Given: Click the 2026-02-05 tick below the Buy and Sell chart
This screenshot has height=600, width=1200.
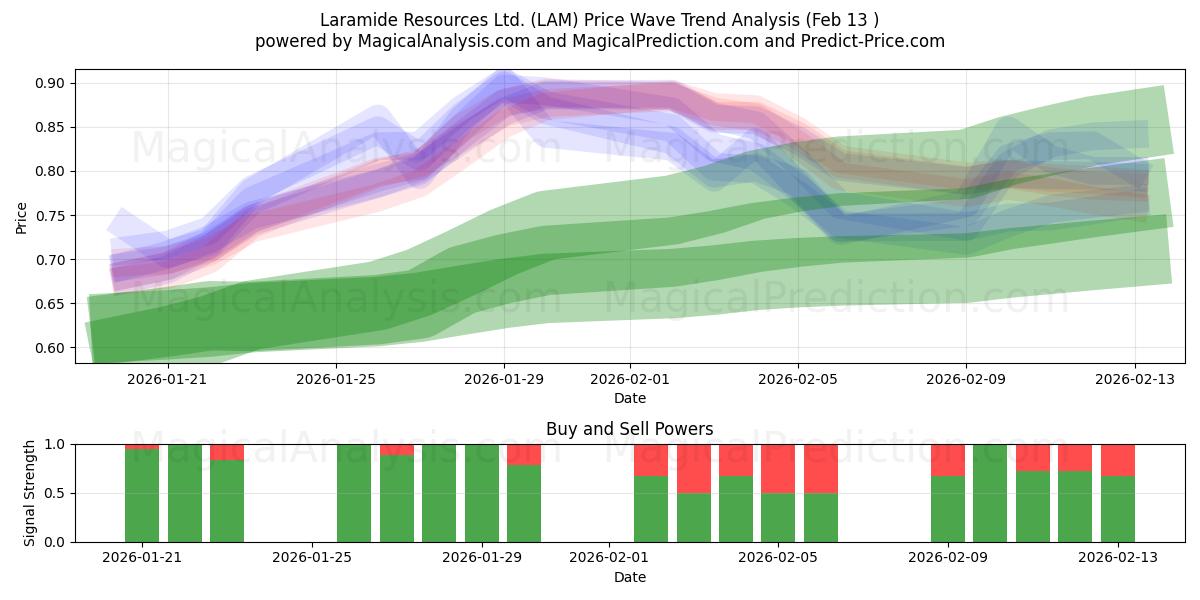Looking at the screenshot, I should [x=778, y=558].
